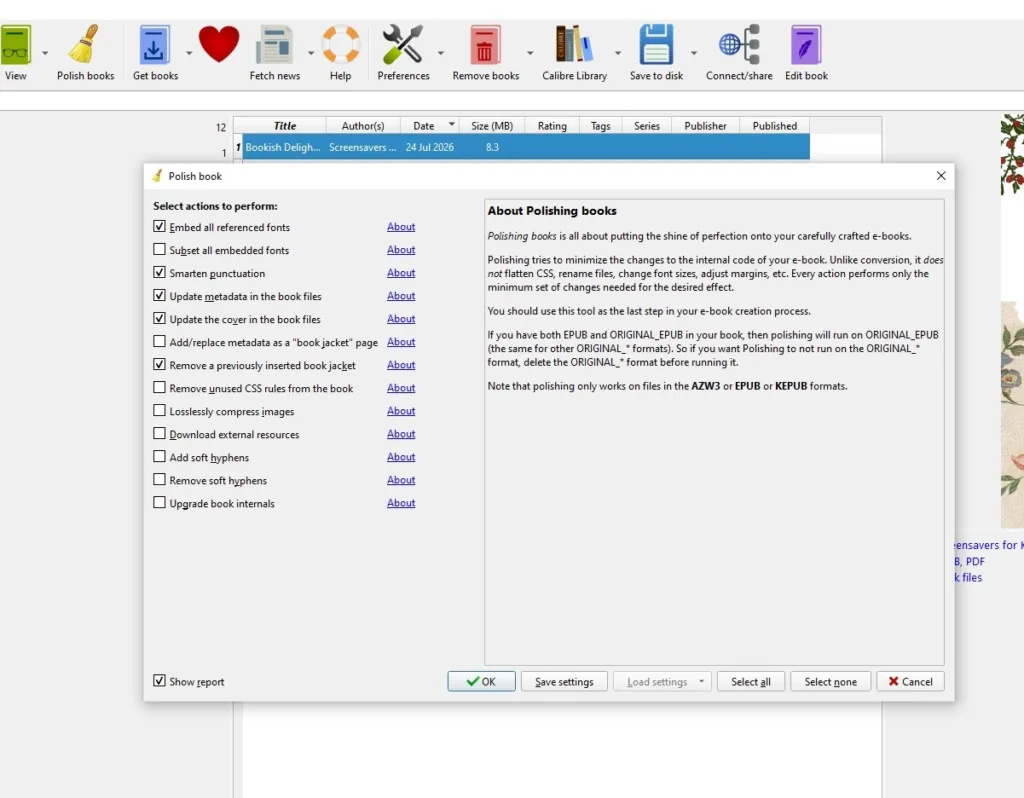Image resolution: width=1024 pixels, height=798 pixels.
Task: Enable Add/replace metadata as book jacket page
Action: [x=159, y=342]
